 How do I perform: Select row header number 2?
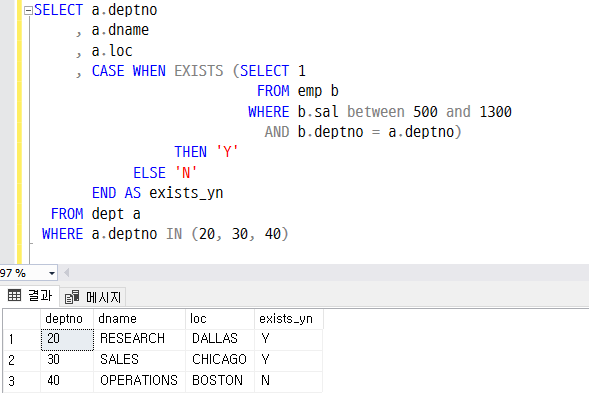click(x=22, y=360)
